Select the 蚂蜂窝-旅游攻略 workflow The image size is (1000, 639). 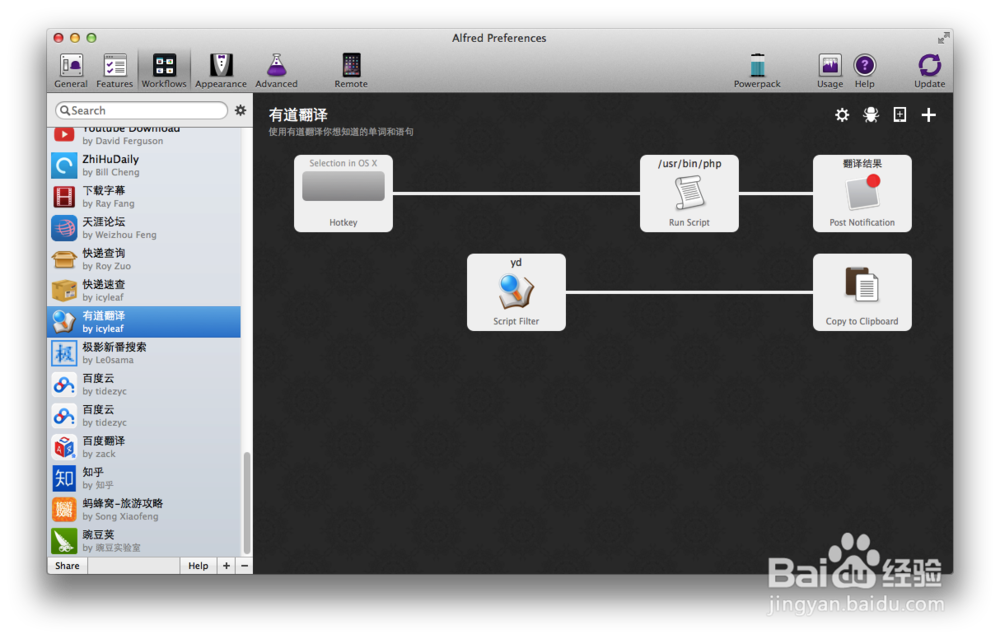tap(145, 509)
